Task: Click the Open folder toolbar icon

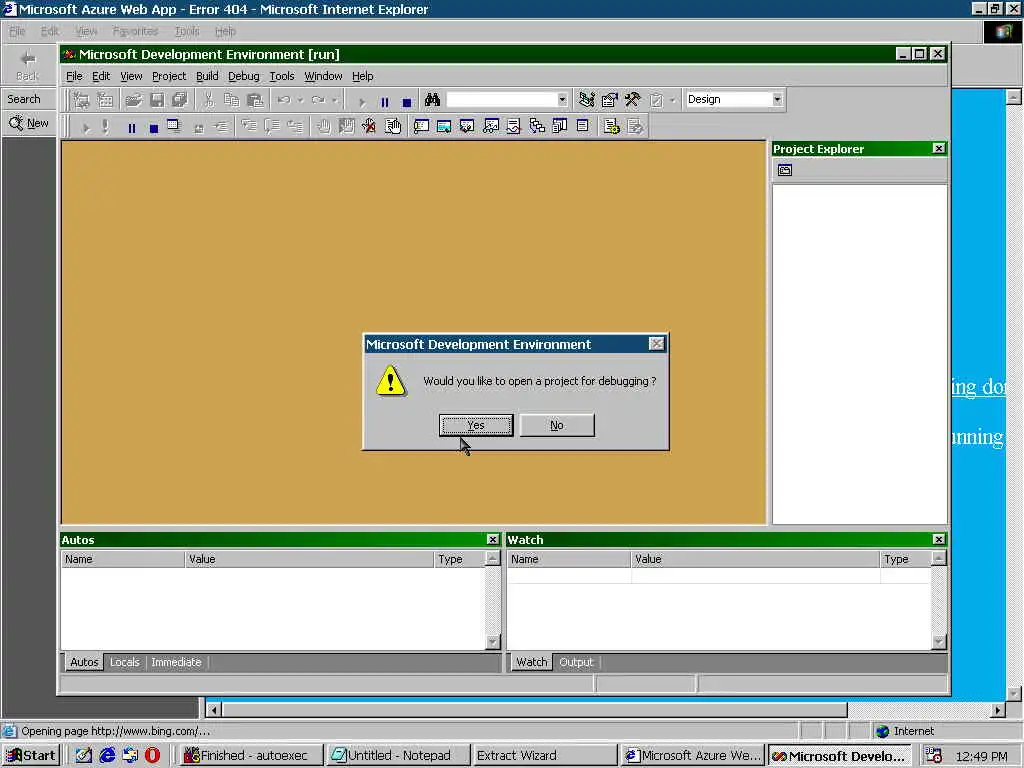Action: (x=133, y=100)
